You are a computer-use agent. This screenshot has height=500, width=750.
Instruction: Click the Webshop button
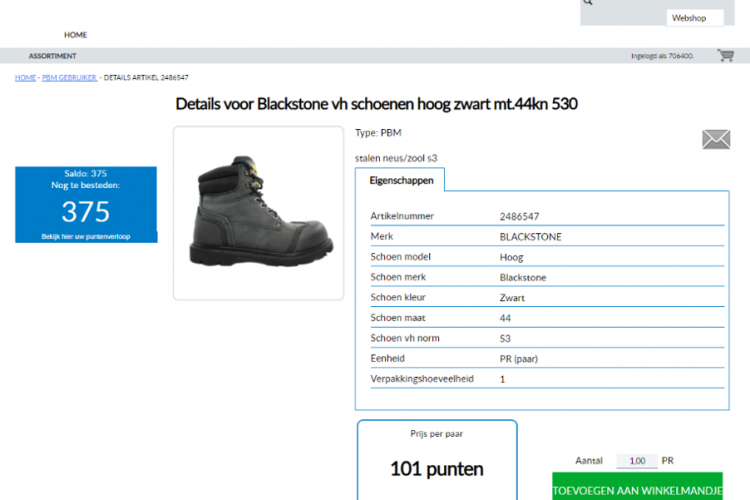(x=695, y=18)
